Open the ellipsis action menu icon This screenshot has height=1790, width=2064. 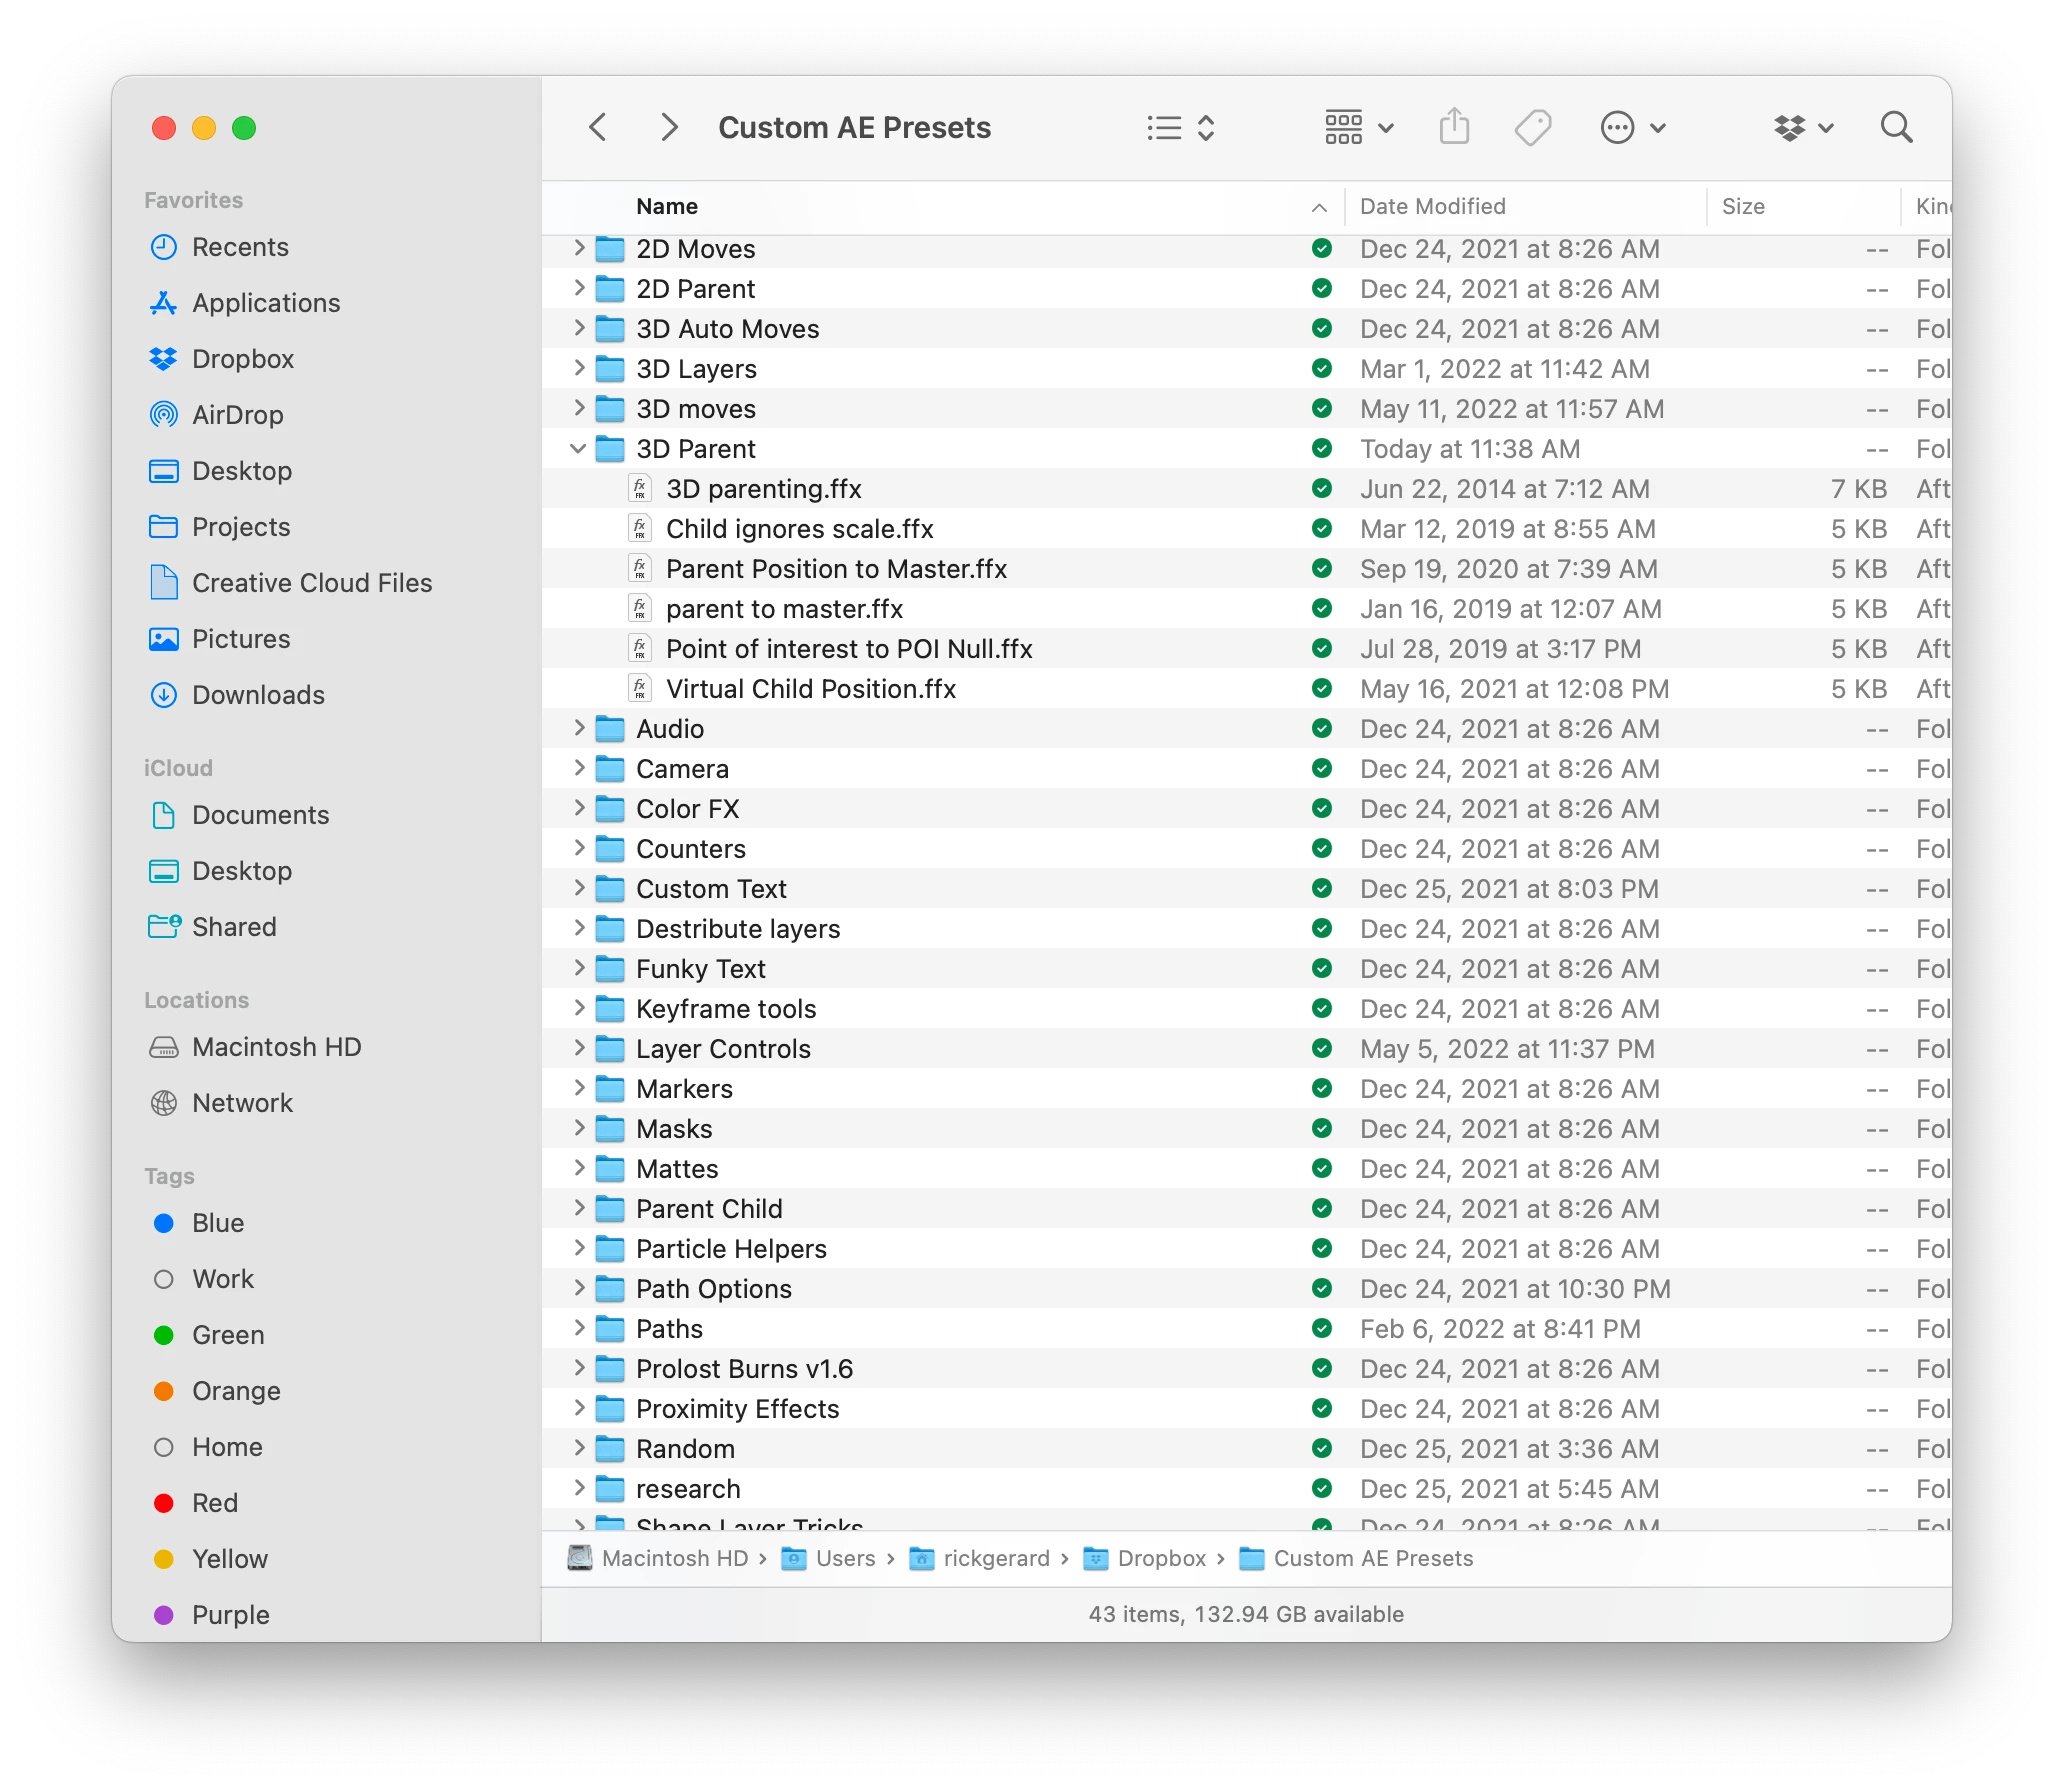1631,127
